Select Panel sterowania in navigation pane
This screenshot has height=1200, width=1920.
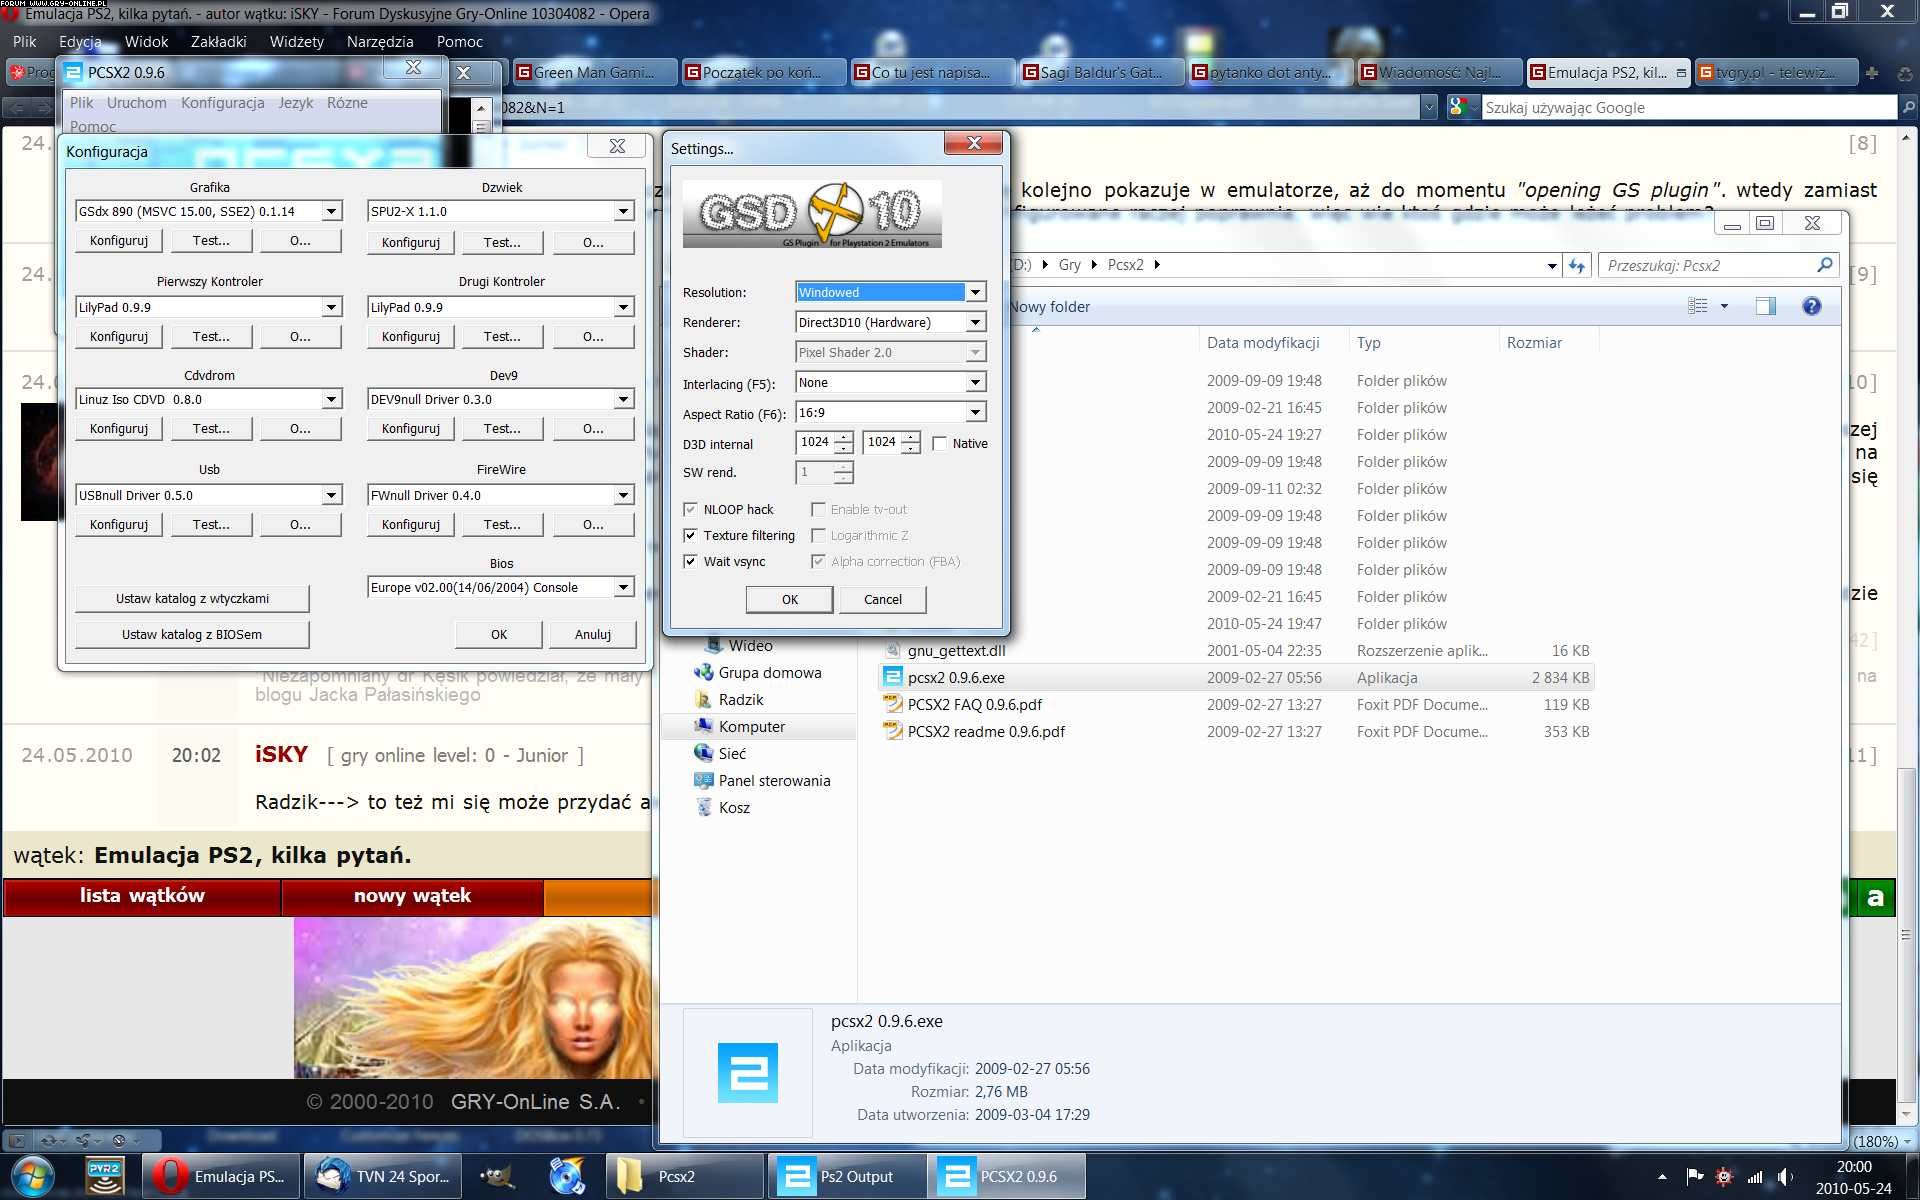[774, 781]
